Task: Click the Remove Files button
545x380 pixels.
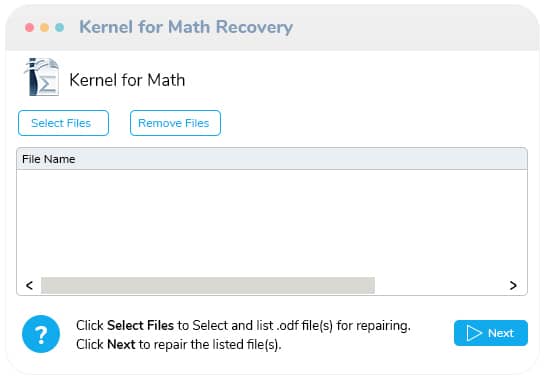Action: click(175, 123)
